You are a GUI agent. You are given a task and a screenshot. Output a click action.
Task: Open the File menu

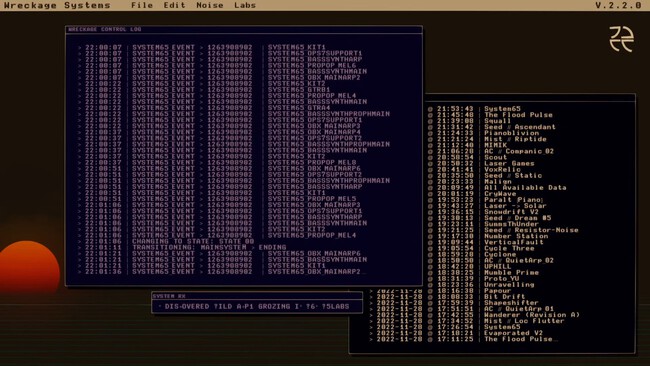142,5
